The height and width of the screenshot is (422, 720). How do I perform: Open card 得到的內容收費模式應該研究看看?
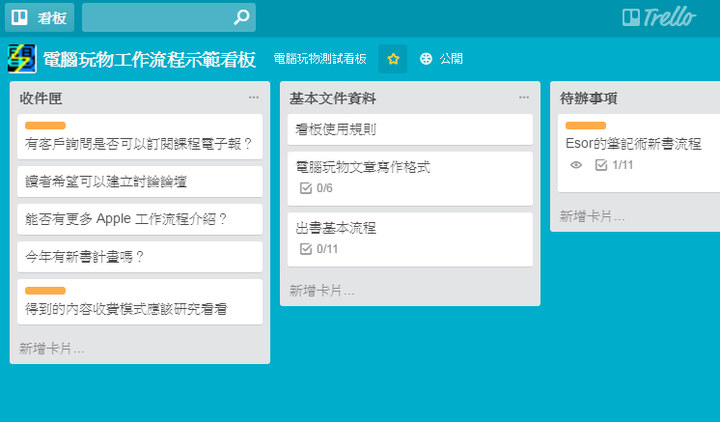(140, 302)
